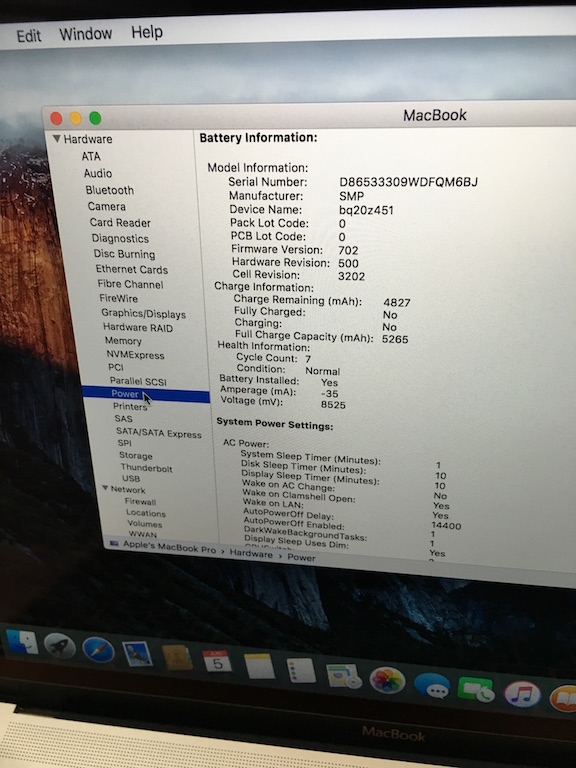Click Device Name value bq20z451
This screenshot has height=768, width=576.
[366, 211]
